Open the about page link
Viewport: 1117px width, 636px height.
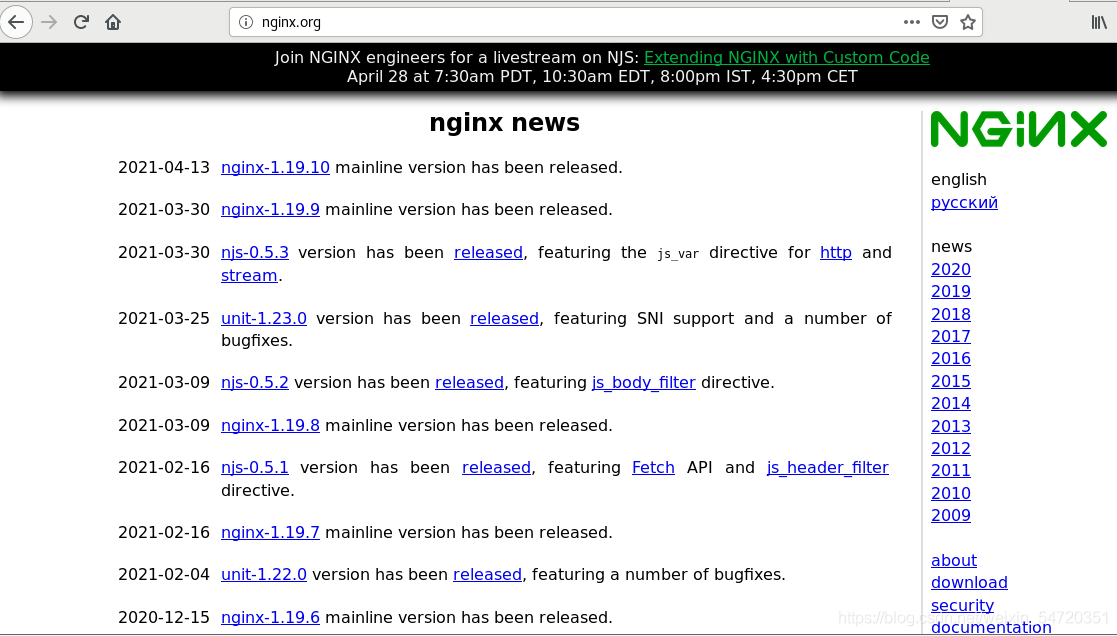pyautogui.click(x=954, y=561)
